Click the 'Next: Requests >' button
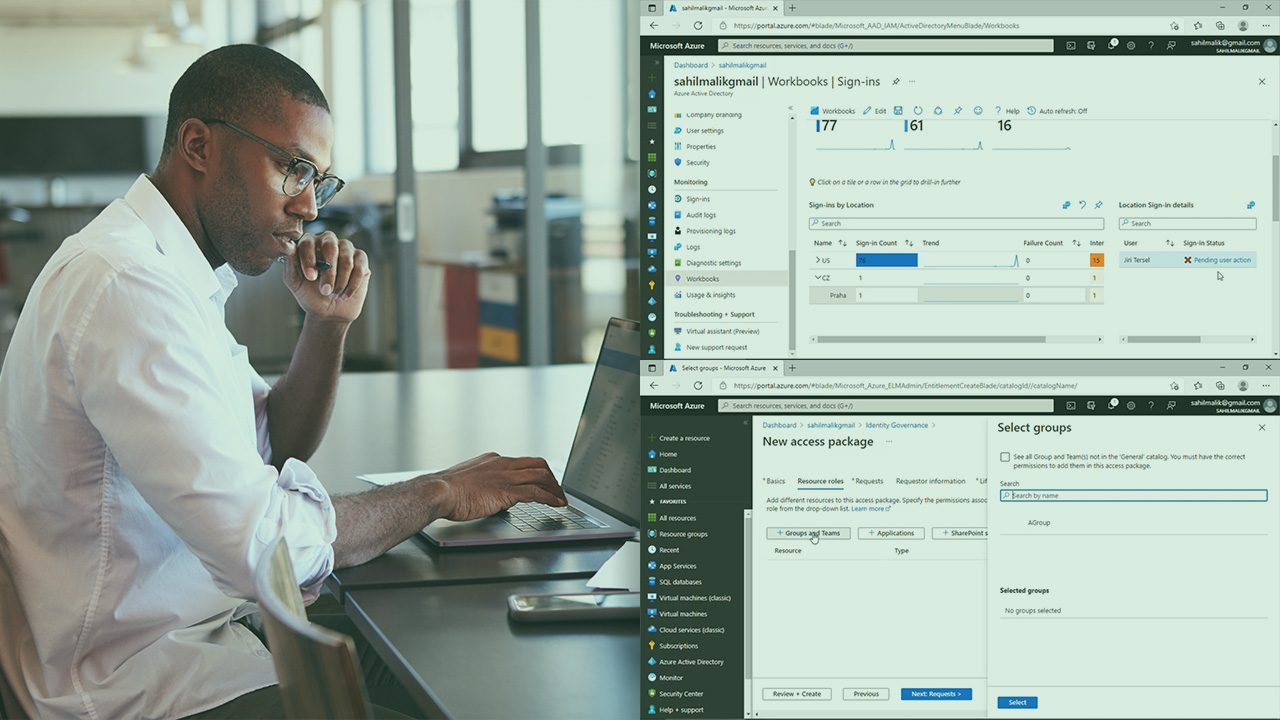This screenshot has height=720, width=1280. [935, 694]
